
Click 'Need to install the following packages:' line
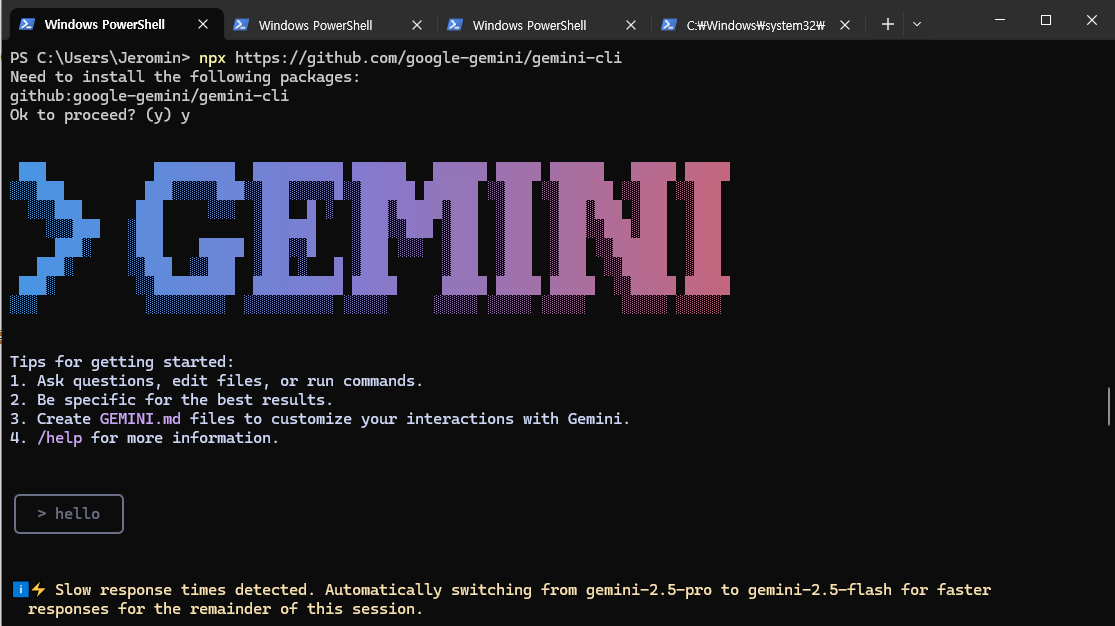pos(185,77)
